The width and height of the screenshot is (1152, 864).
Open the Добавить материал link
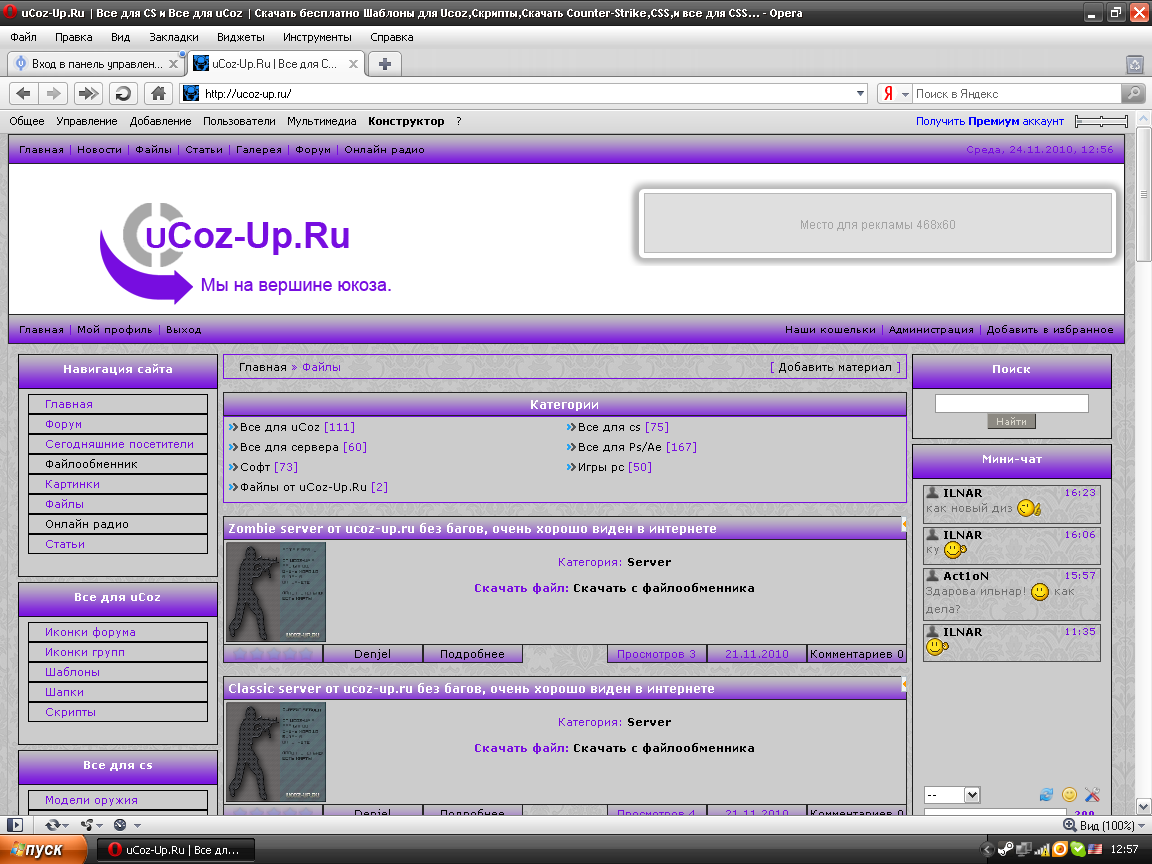pyautogui.click(x=835, y=367)
